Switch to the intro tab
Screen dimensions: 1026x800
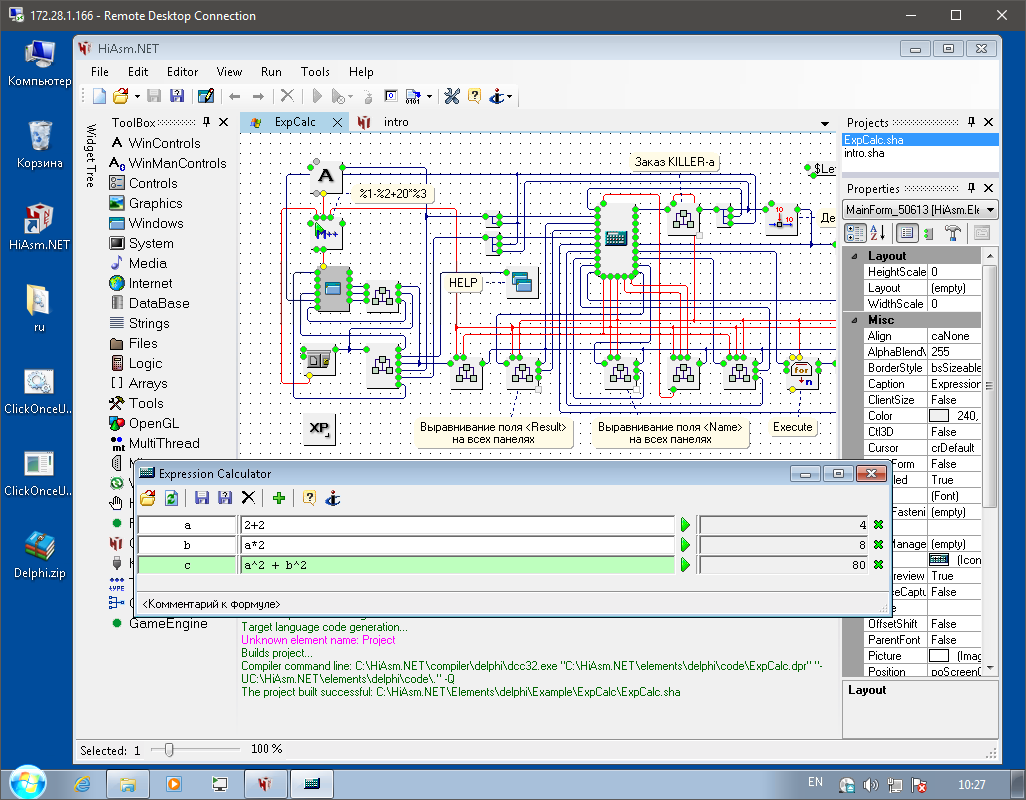(x=396, y=122)
